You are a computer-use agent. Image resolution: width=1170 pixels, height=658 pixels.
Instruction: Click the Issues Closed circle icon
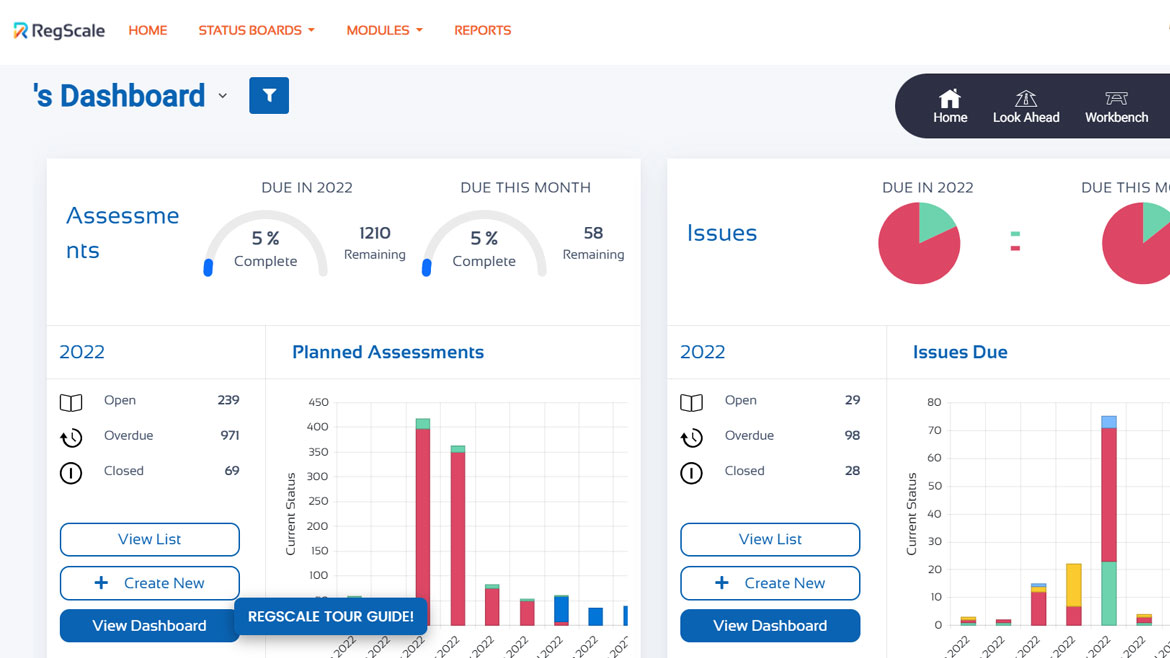(691, 472)
